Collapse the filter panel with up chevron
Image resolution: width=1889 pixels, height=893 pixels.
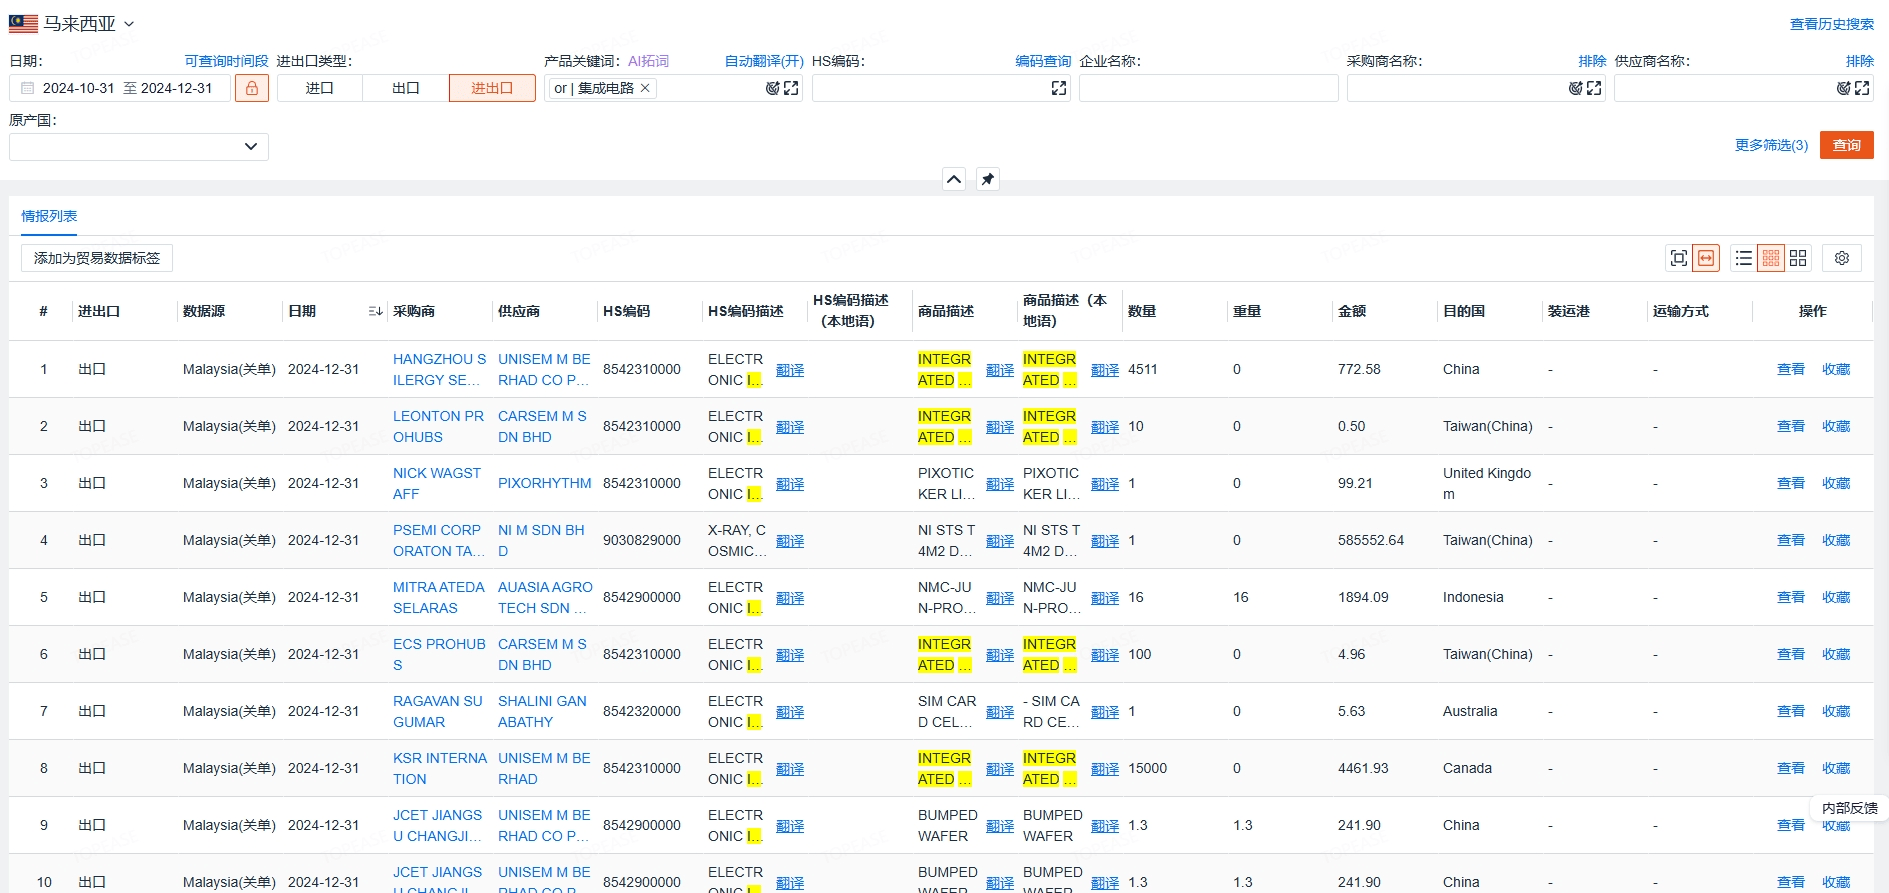click(954, 179)
